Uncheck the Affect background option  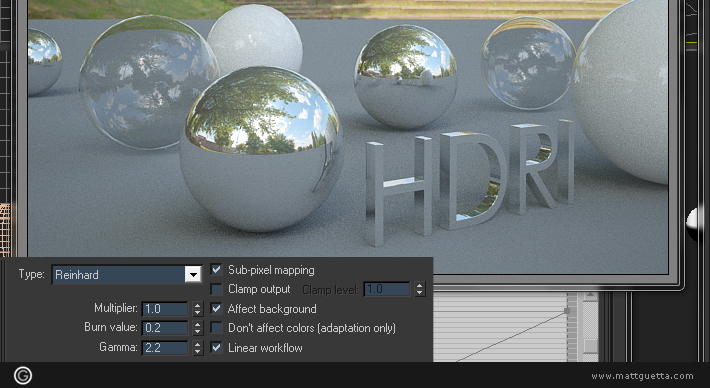(x=216, y=309)
